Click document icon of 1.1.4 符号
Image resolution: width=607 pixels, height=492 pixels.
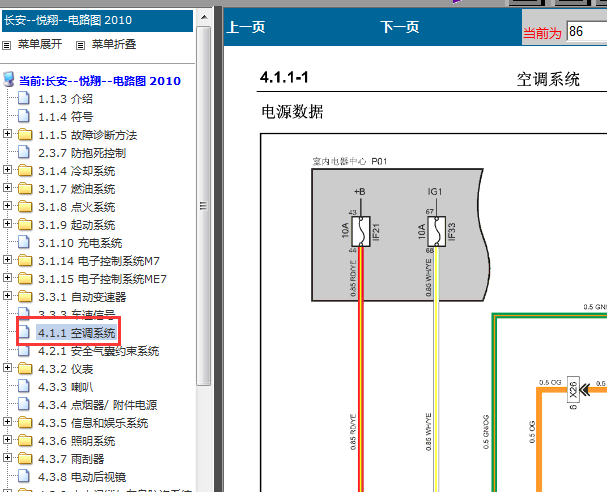point(24,116)
